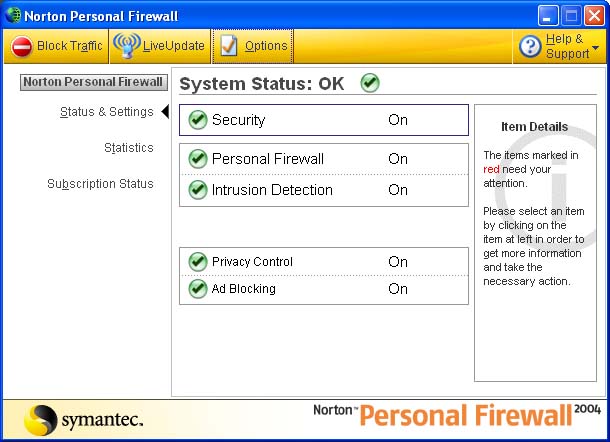Go to Subscription Status

click(x=100, y=184)
